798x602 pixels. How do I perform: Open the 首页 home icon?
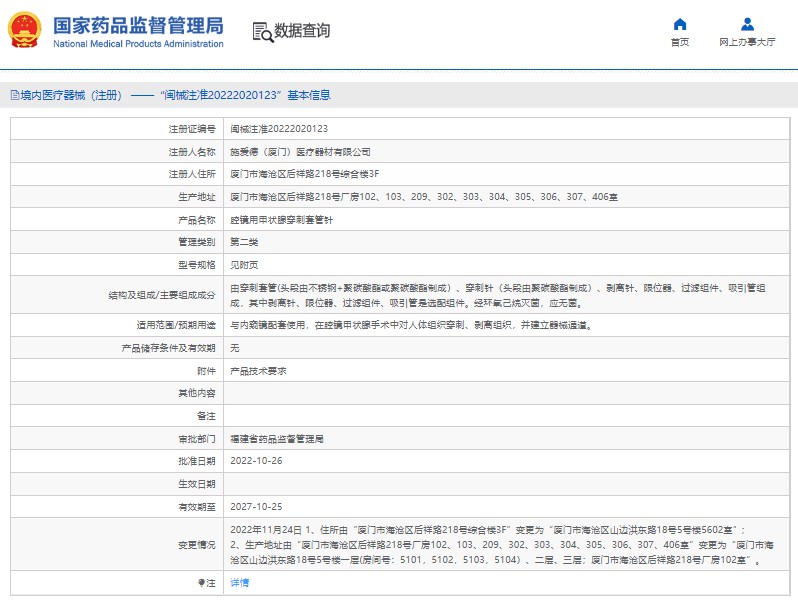[680, 24]
